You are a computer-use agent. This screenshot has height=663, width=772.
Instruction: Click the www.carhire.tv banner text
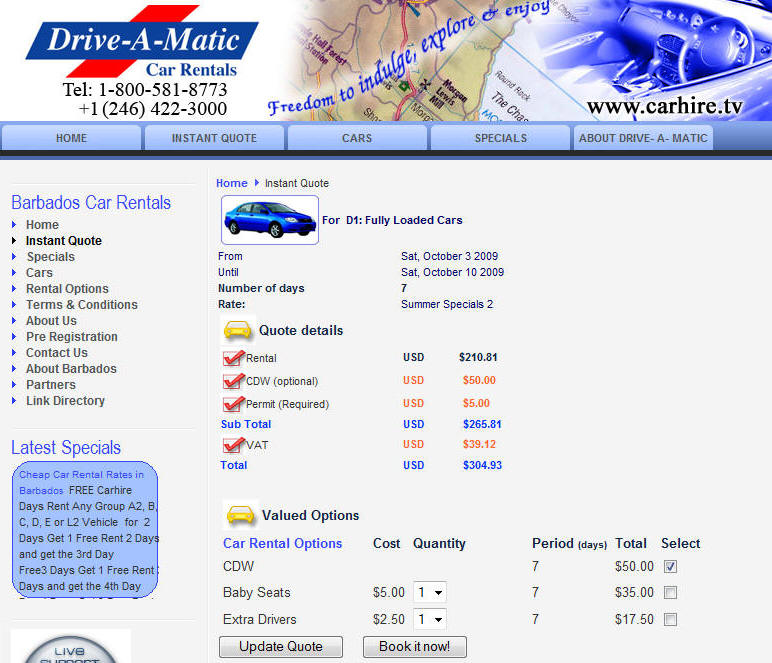pos(665,106)
